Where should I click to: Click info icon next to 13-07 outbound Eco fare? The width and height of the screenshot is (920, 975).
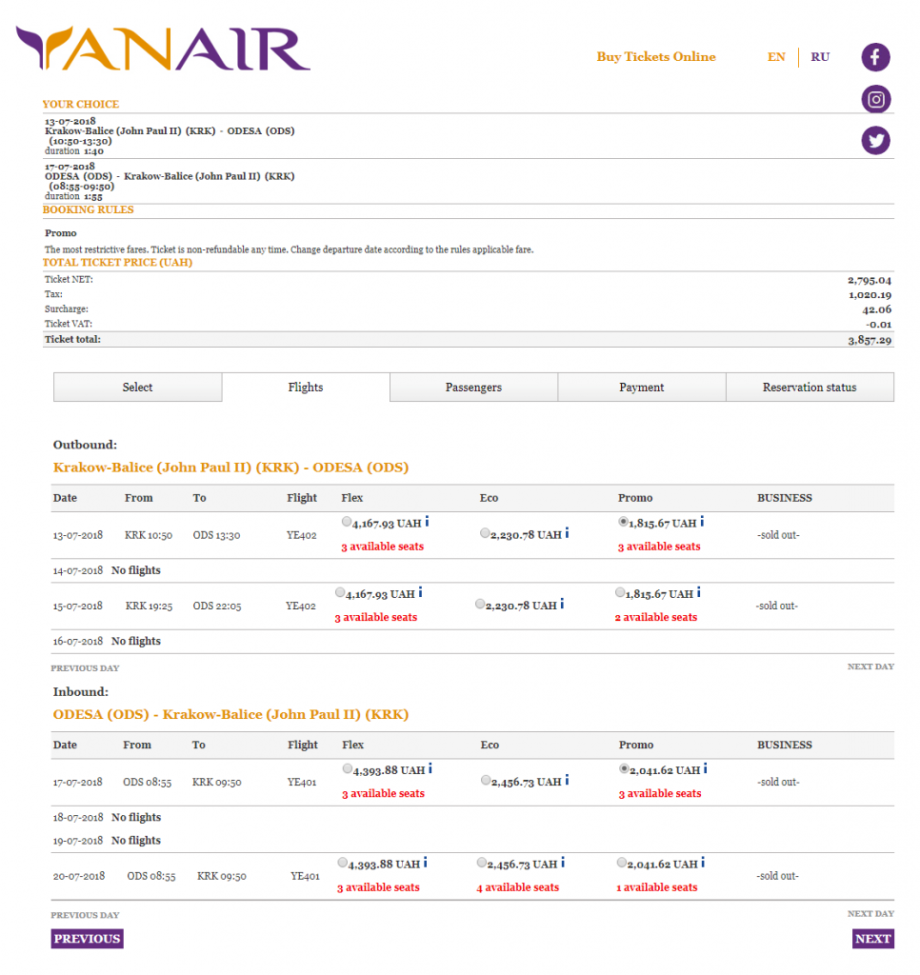567,534
